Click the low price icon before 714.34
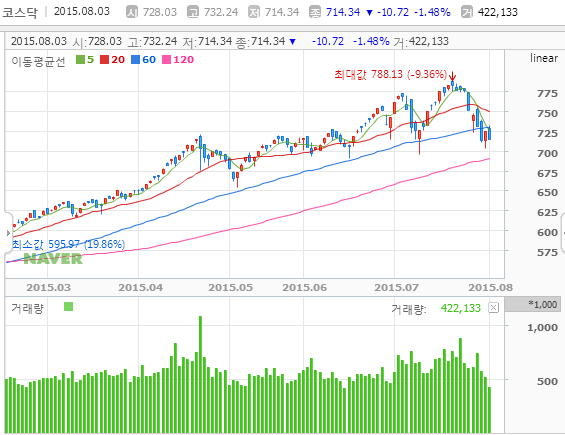The image size is (565, 435). [x=254, y=12]
